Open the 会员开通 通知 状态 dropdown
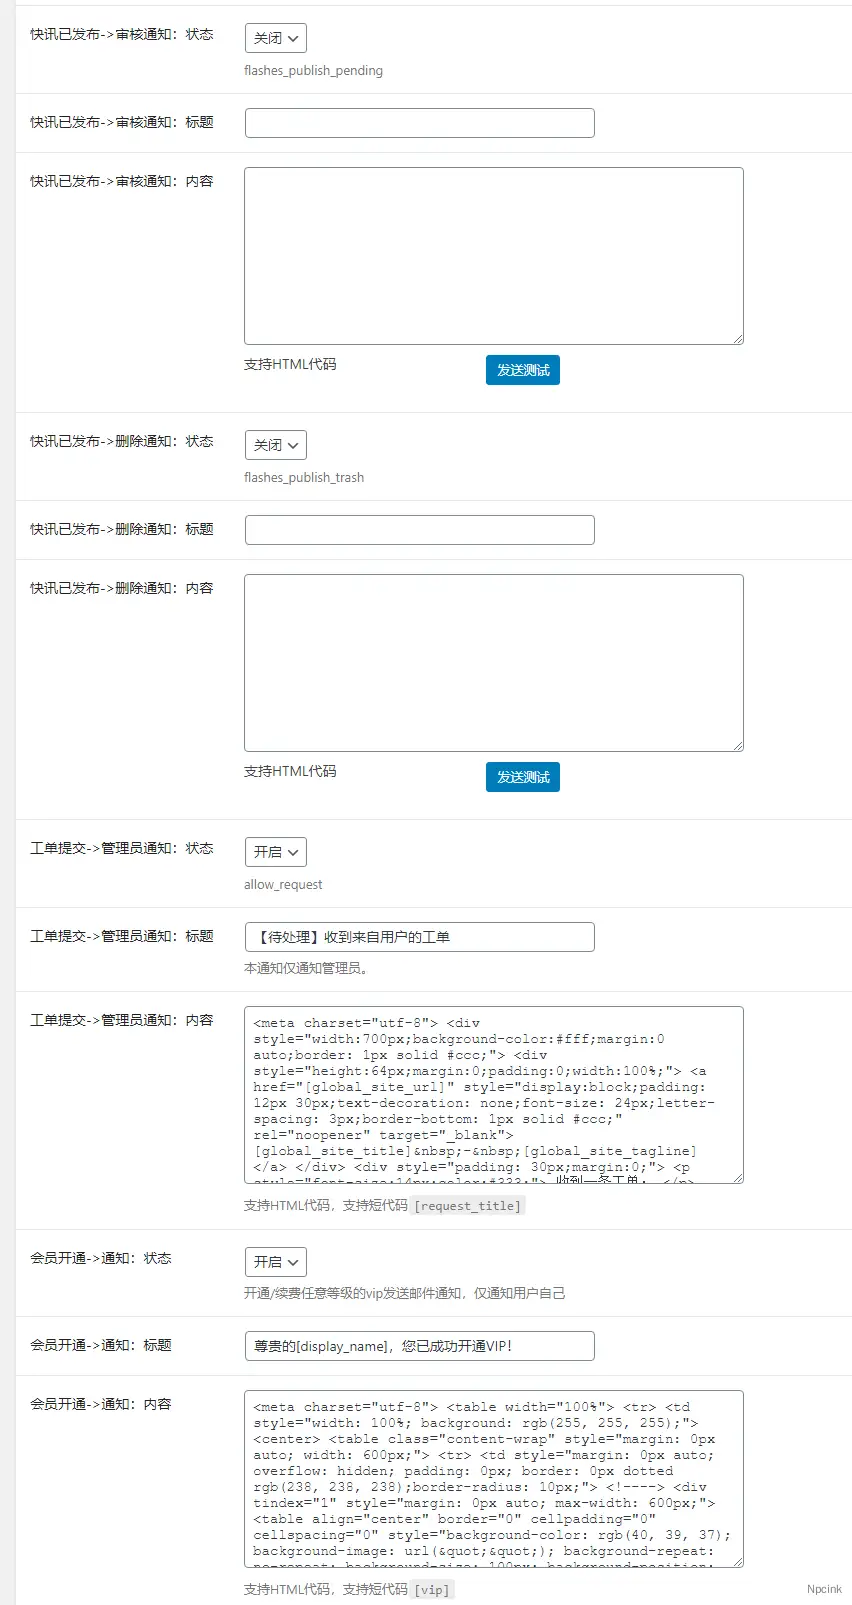The width and height of the screenshot is (852, 1605). 275,1262
